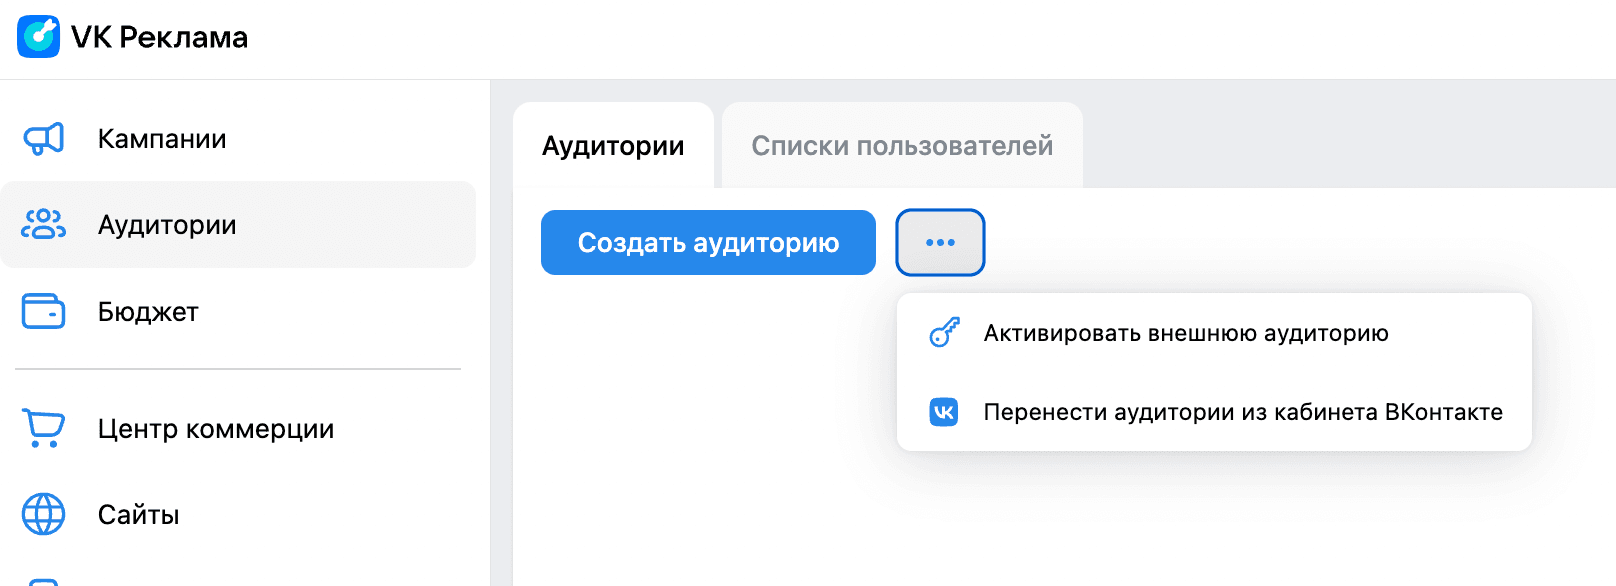Toggle the three-dots more options button
This screenshot has height=586, width=1616.
coord(940,242)
